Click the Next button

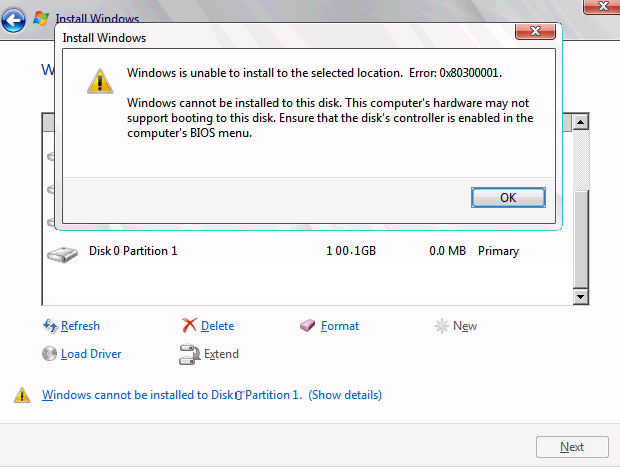572,447
